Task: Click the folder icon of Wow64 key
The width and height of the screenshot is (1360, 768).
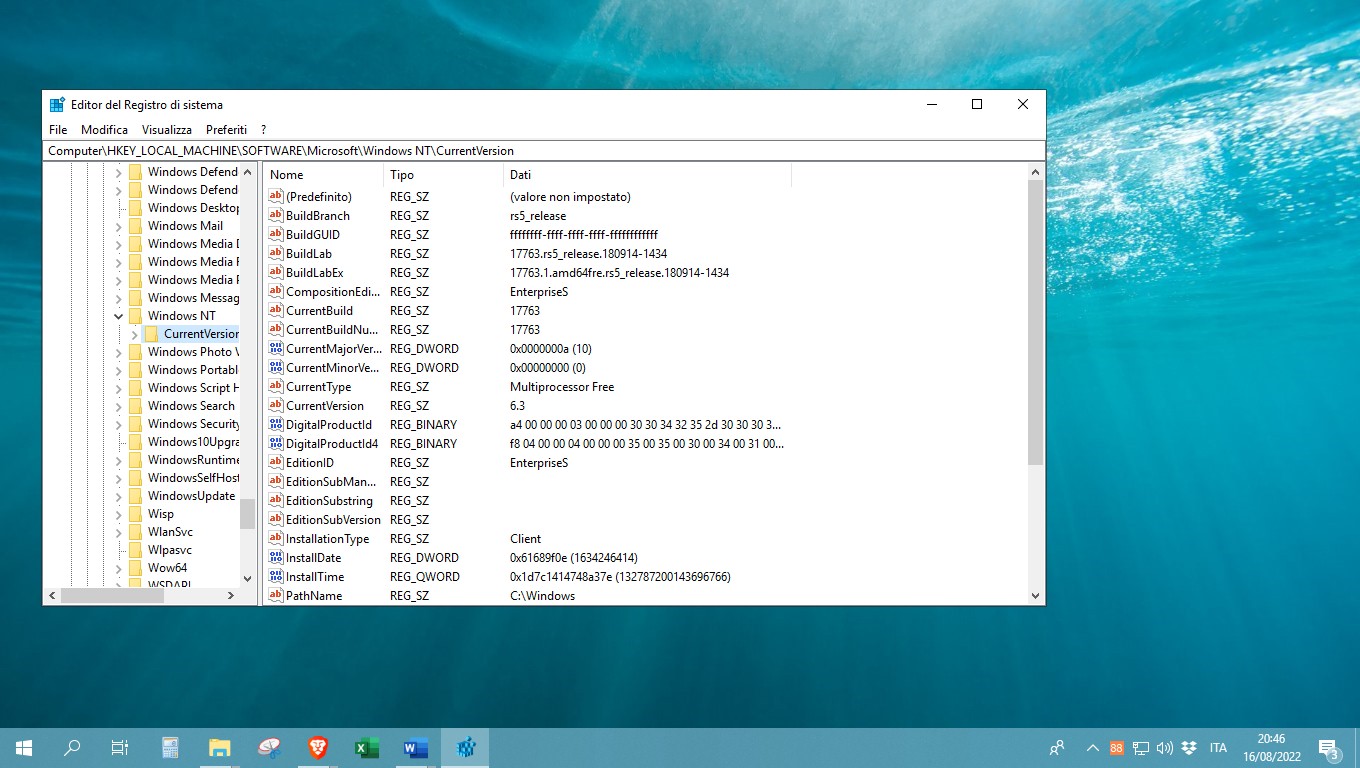Action: coord(135,568)
